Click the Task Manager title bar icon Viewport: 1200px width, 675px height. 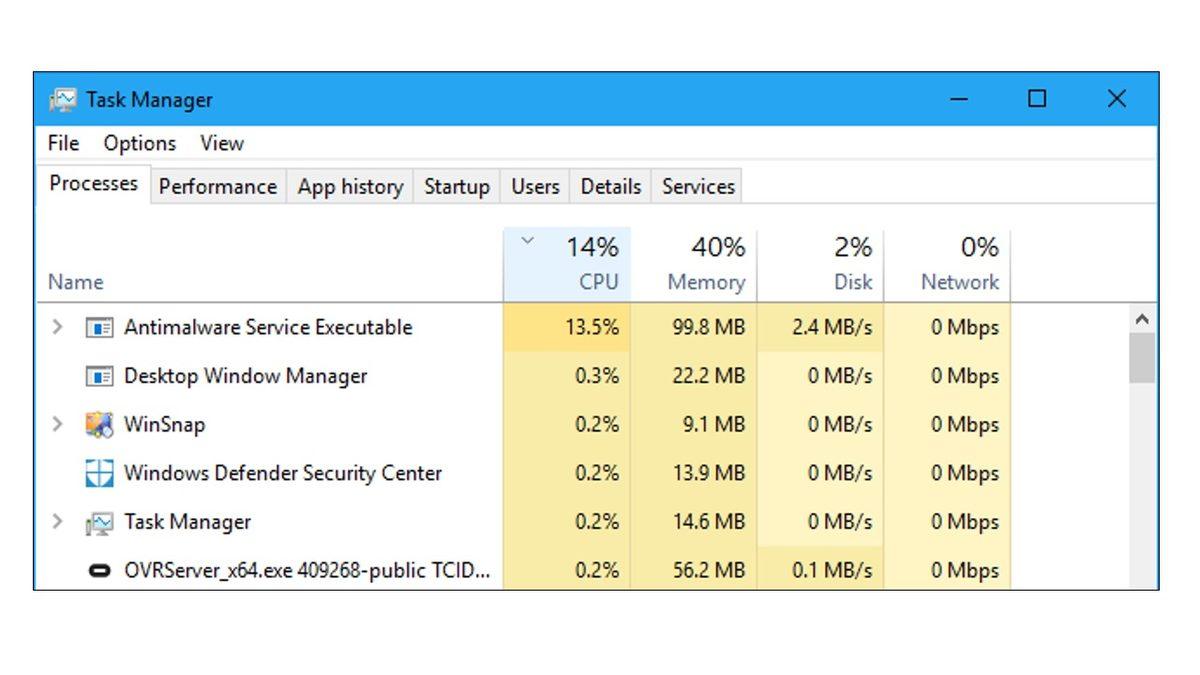[64, 99]
